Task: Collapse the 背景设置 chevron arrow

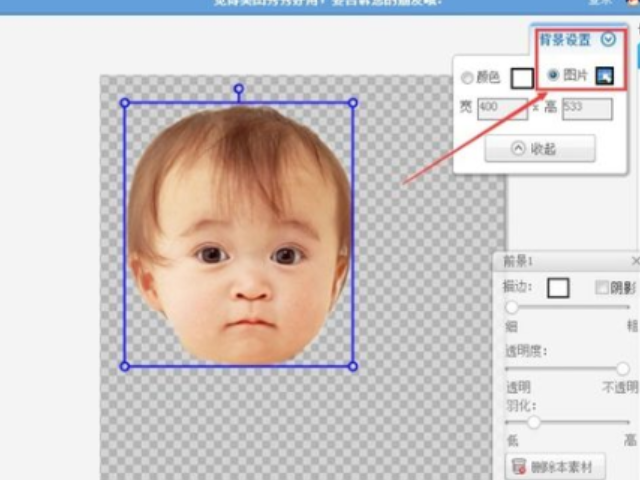Action: pos(608,40)
